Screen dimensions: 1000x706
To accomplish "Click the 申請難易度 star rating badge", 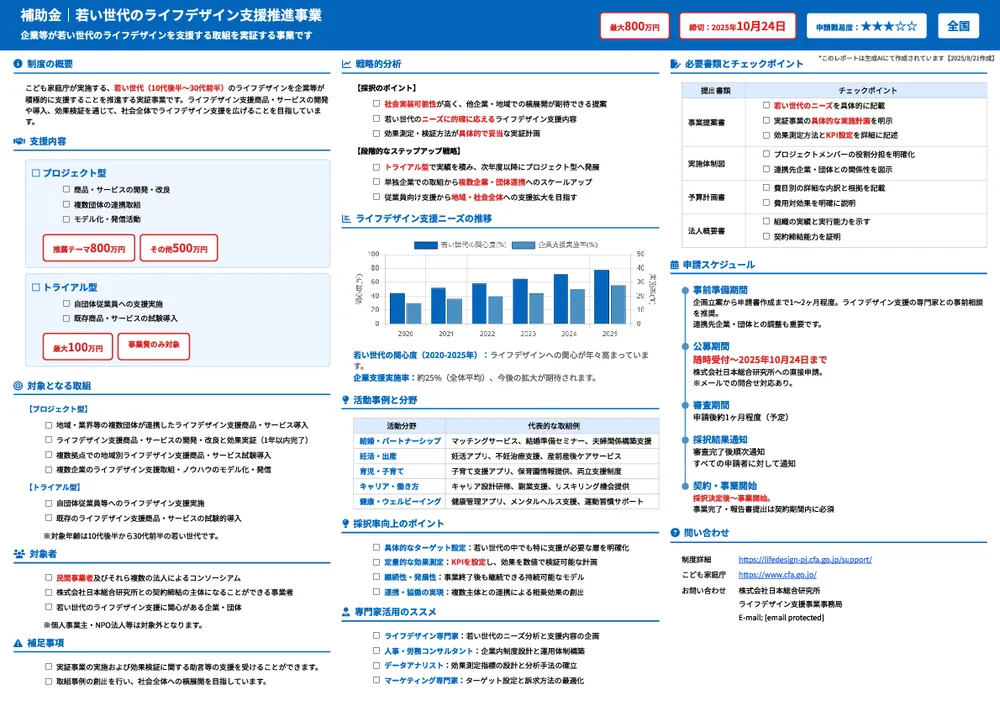I will point(866,26).
